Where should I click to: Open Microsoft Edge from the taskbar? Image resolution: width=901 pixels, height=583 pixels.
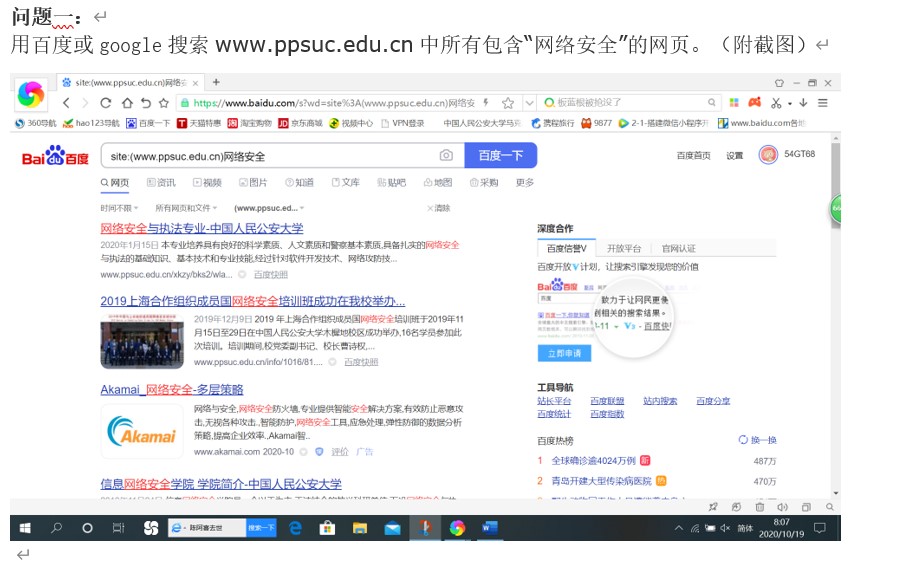[x=295, y=528]
